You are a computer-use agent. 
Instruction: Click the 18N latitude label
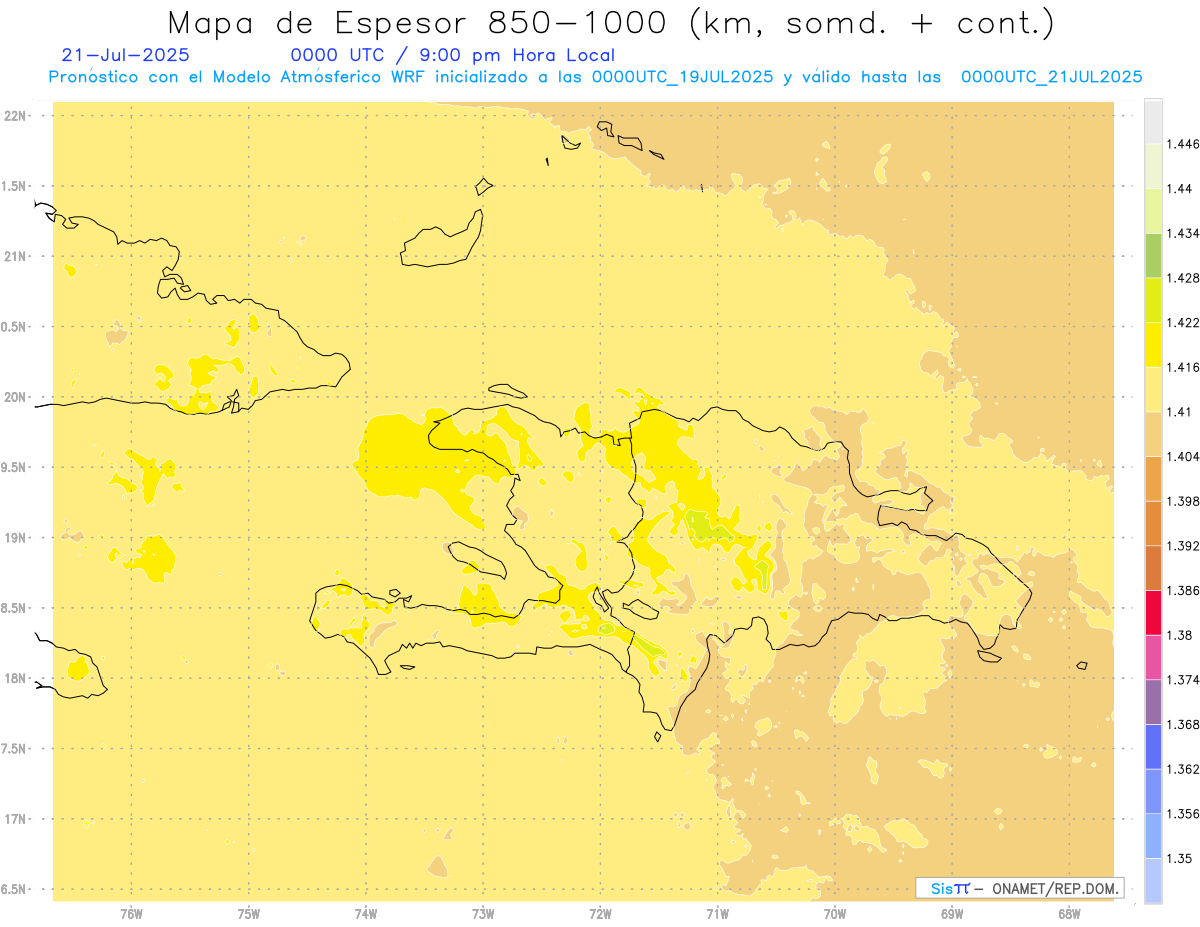[x=15, y=679]
